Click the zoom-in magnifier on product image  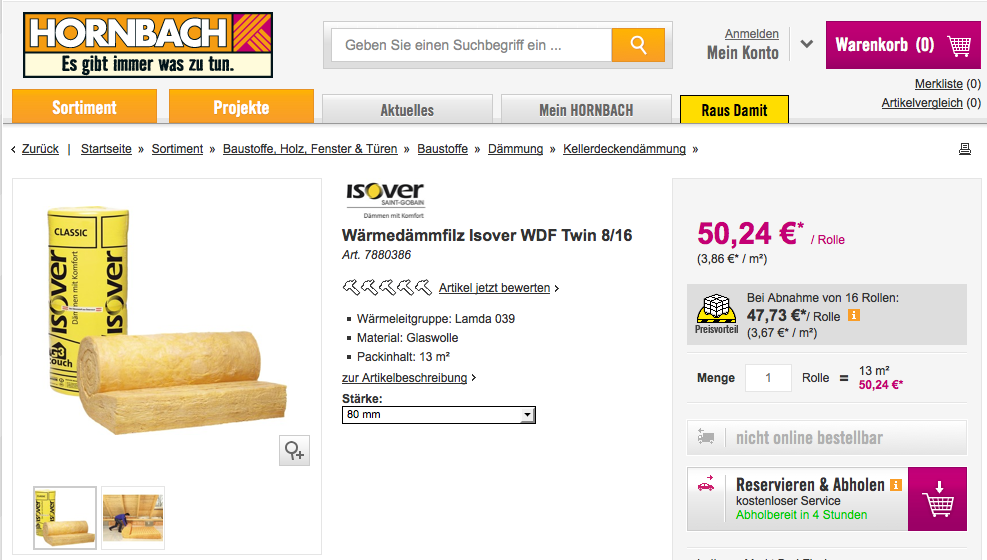coord(294,451)
